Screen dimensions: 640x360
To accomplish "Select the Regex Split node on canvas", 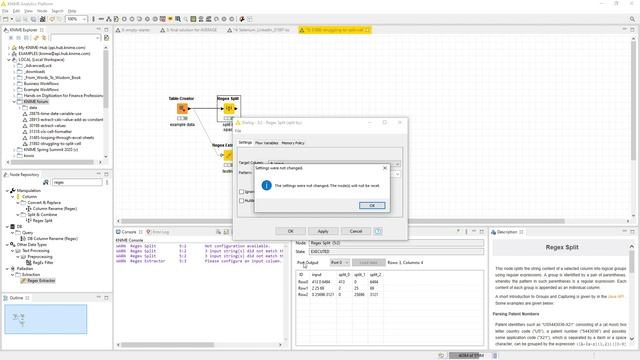I will [229, 109].
